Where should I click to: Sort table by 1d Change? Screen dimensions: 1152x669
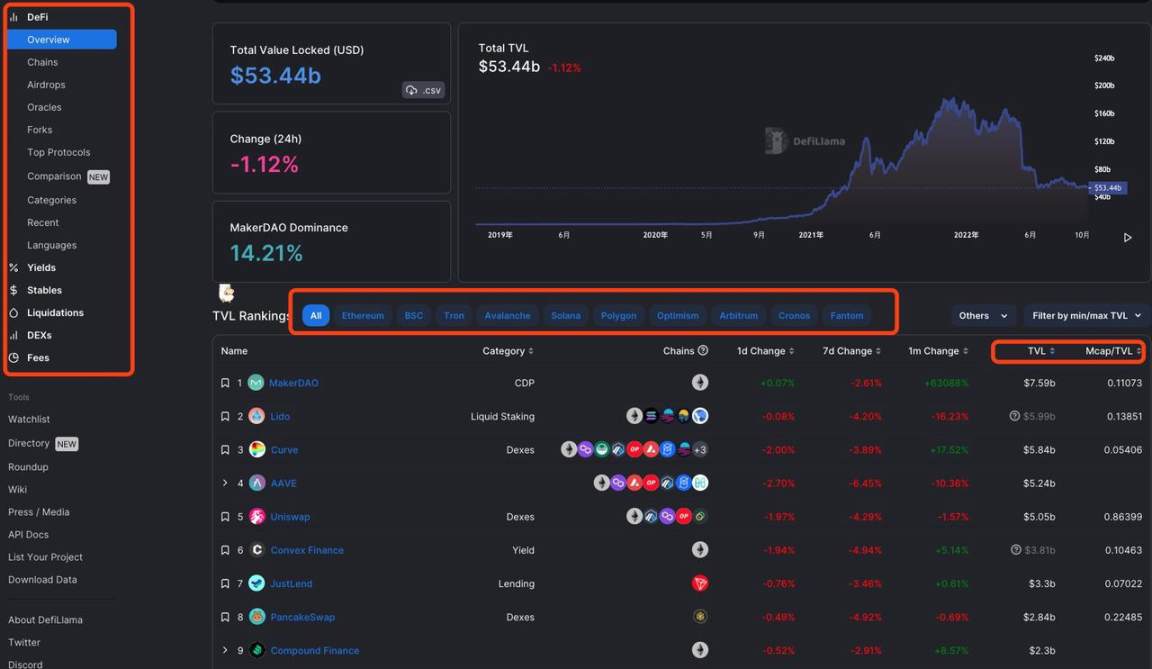766,351
